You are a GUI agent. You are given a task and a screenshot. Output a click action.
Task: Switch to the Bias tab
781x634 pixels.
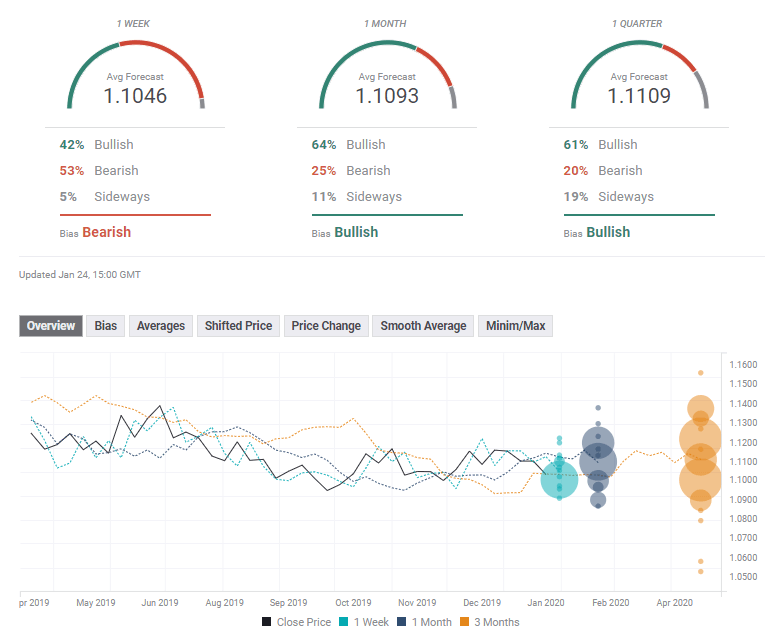pyautogui.click(x=105, y=326)
